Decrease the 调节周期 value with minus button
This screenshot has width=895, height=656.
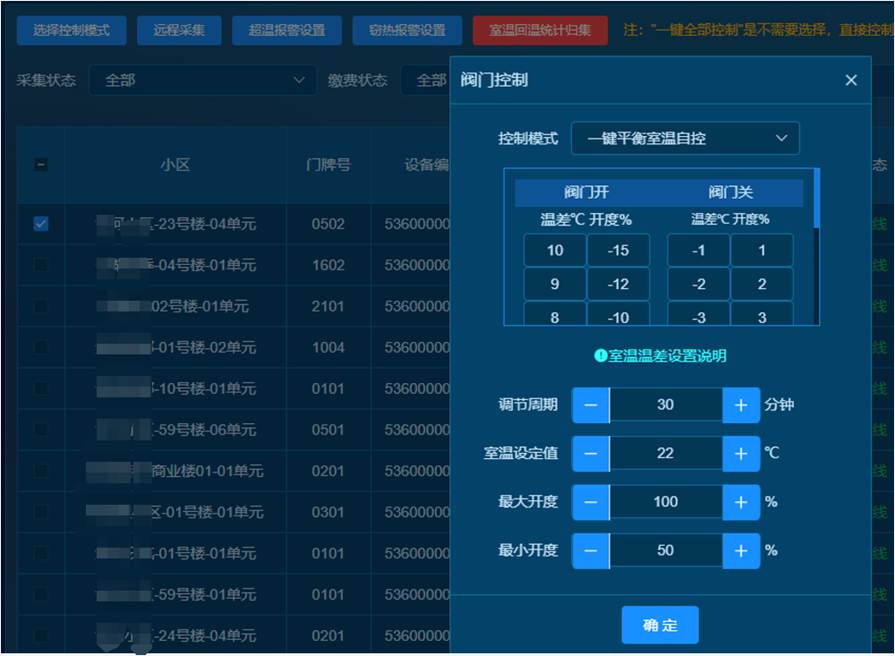tap(590, 405)
